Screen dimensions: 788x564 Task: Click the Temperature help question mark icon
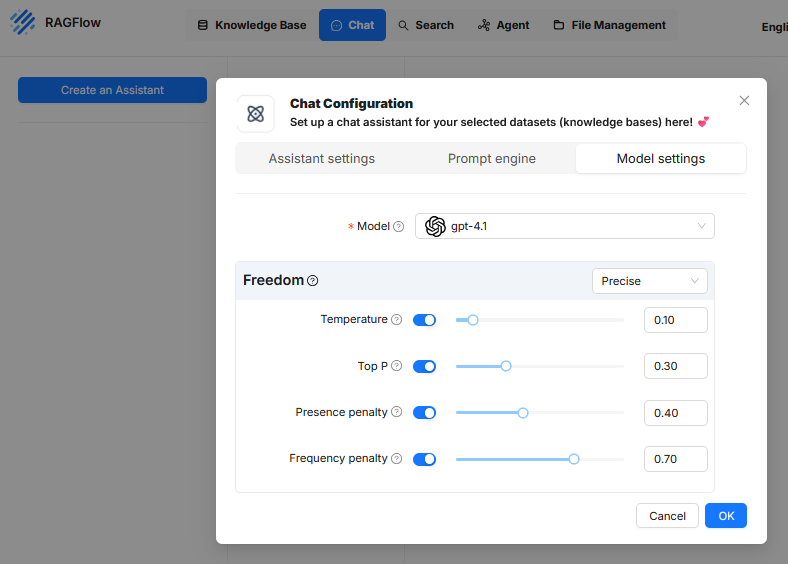pos(396,320)
